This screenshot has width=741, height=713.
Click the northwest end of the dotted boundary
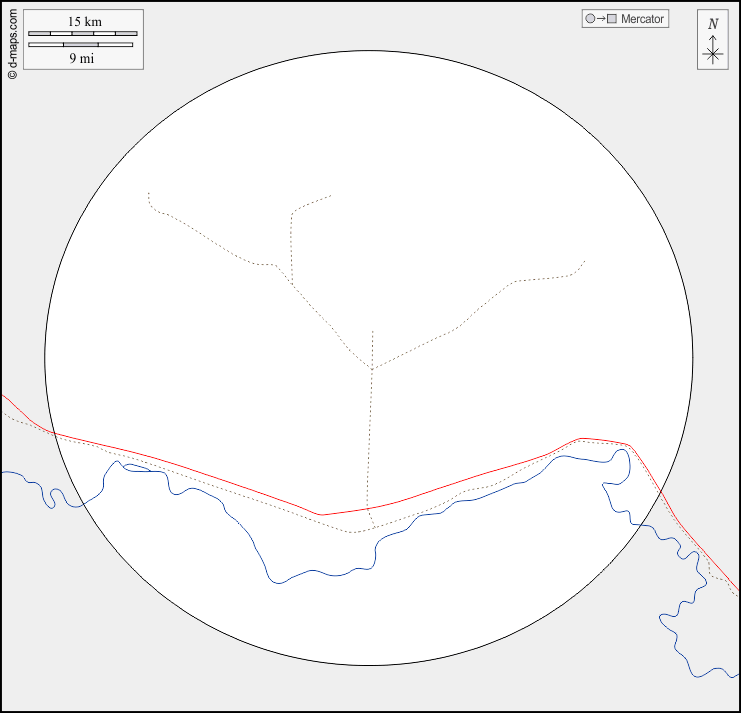click(148, 193)
